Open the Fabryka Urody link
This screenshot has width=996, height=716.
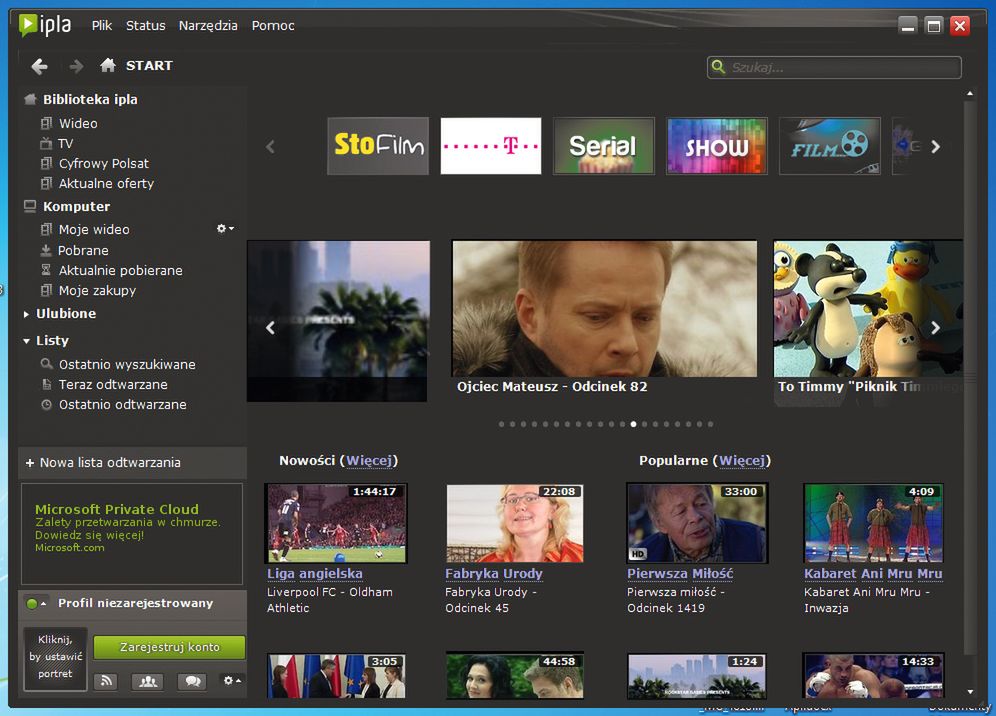click(494, 574)
